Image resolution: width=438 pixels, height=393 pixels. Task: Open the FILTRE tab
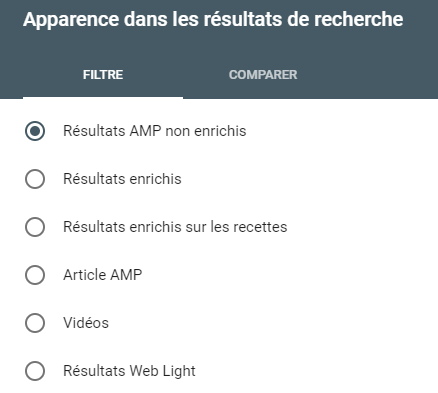point(103,75)
